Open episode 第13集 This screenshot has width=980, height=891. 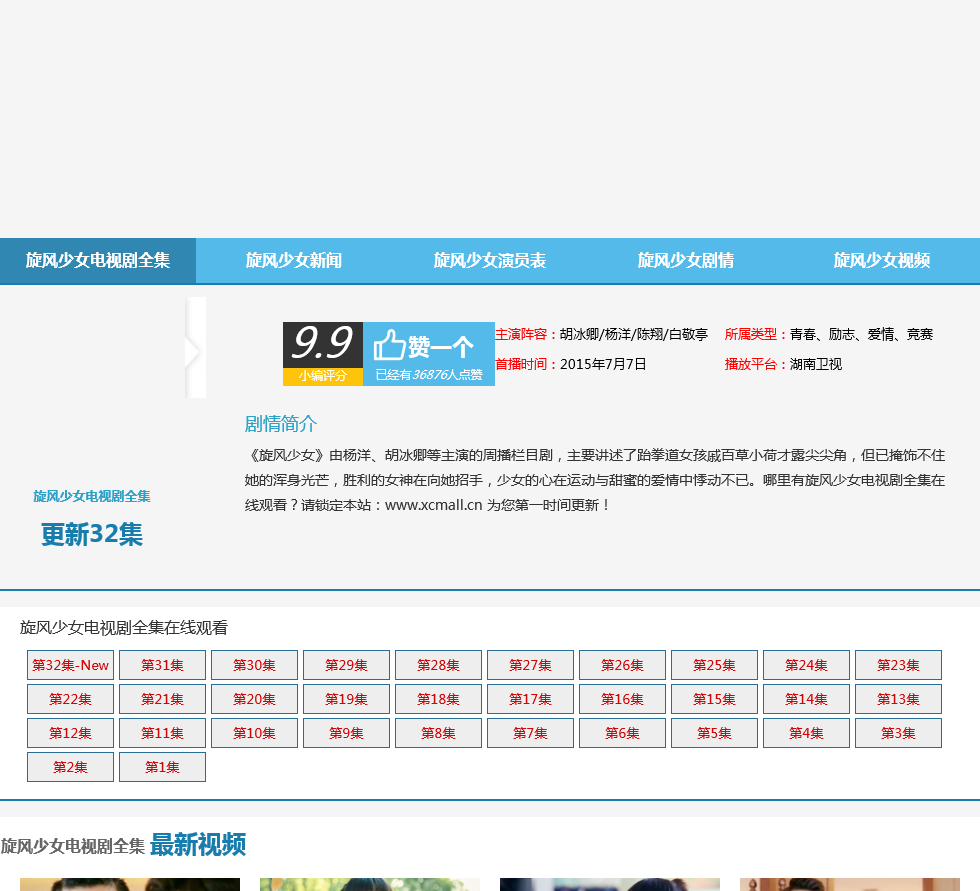[898, 699]
